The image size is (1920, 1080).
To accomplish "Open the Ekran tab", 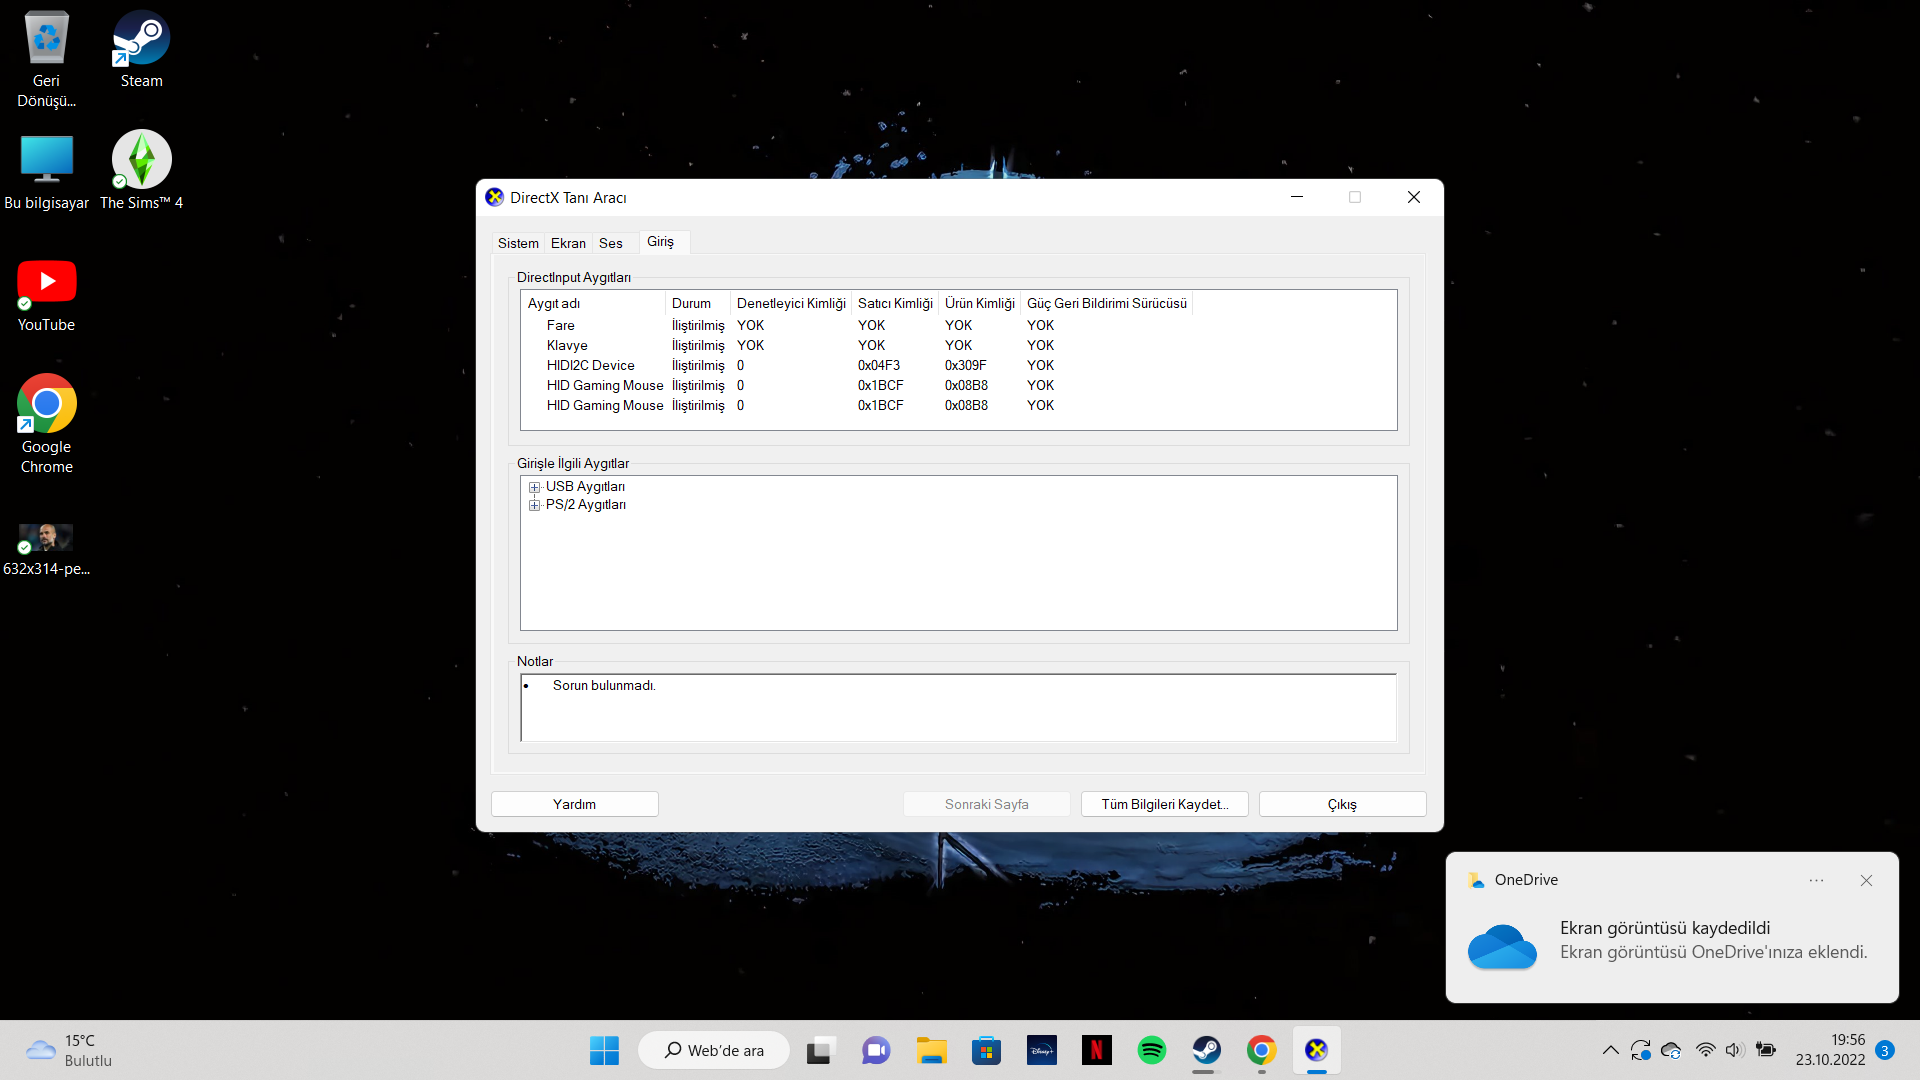I will coord(568,243).
